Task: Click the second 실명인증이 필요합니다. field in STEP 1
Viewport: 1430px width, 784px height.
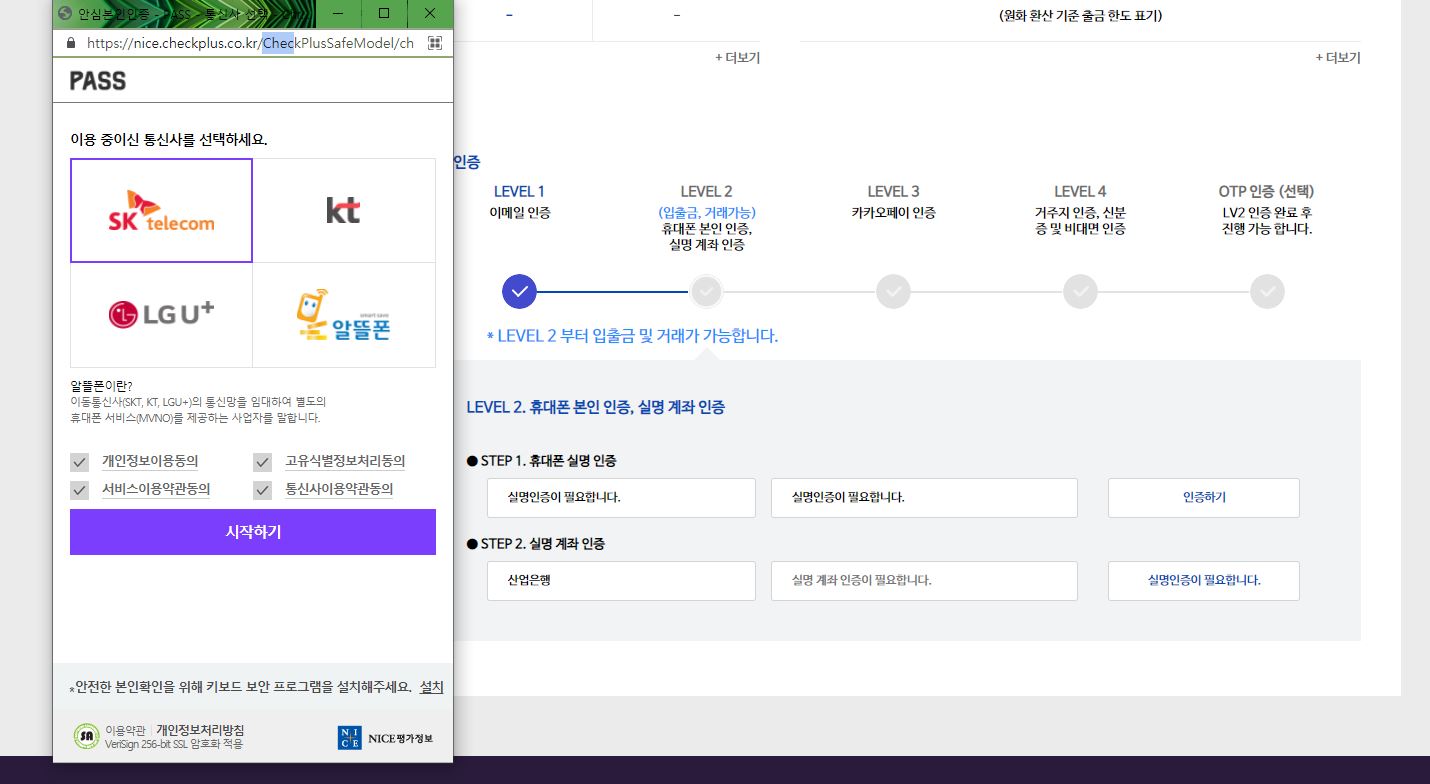Action: point(924,497)
